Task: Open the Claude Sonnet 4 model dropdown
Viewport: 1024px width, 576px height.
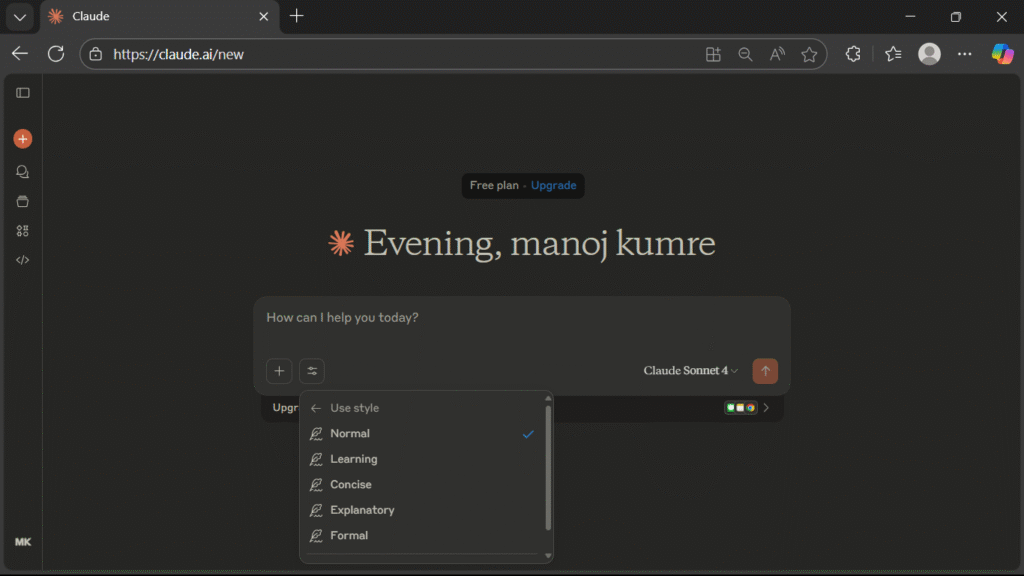Action: (x=690, y=370)
